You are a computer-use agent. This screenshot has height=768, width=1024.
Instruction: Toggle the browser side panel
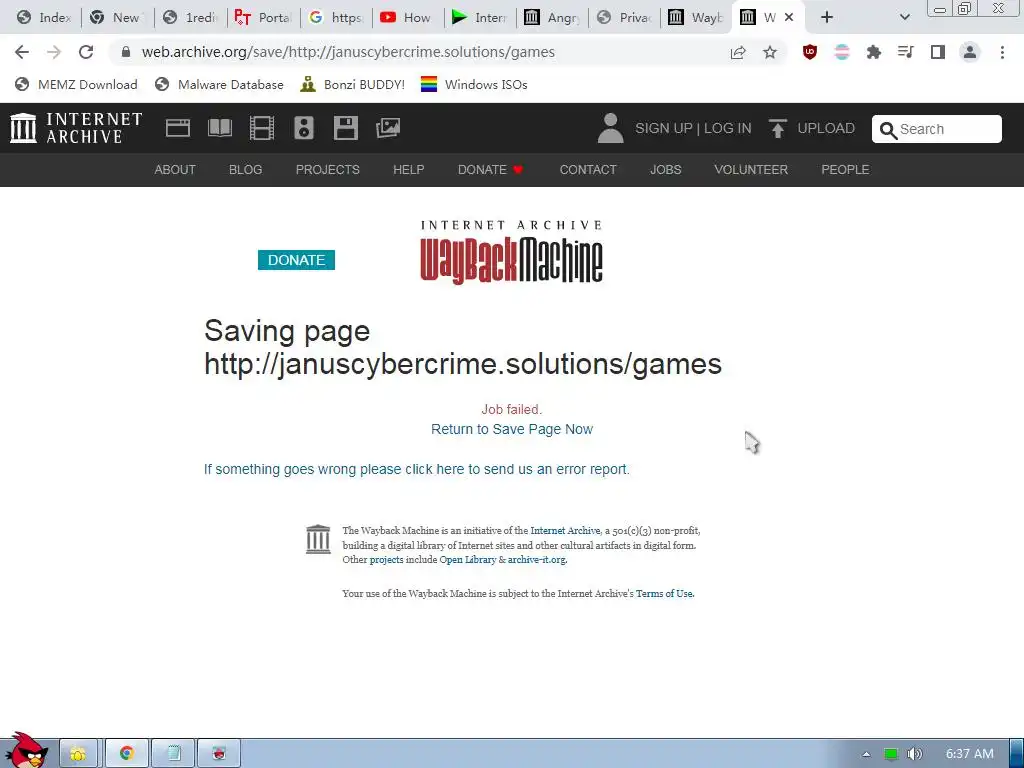[938, 52]
